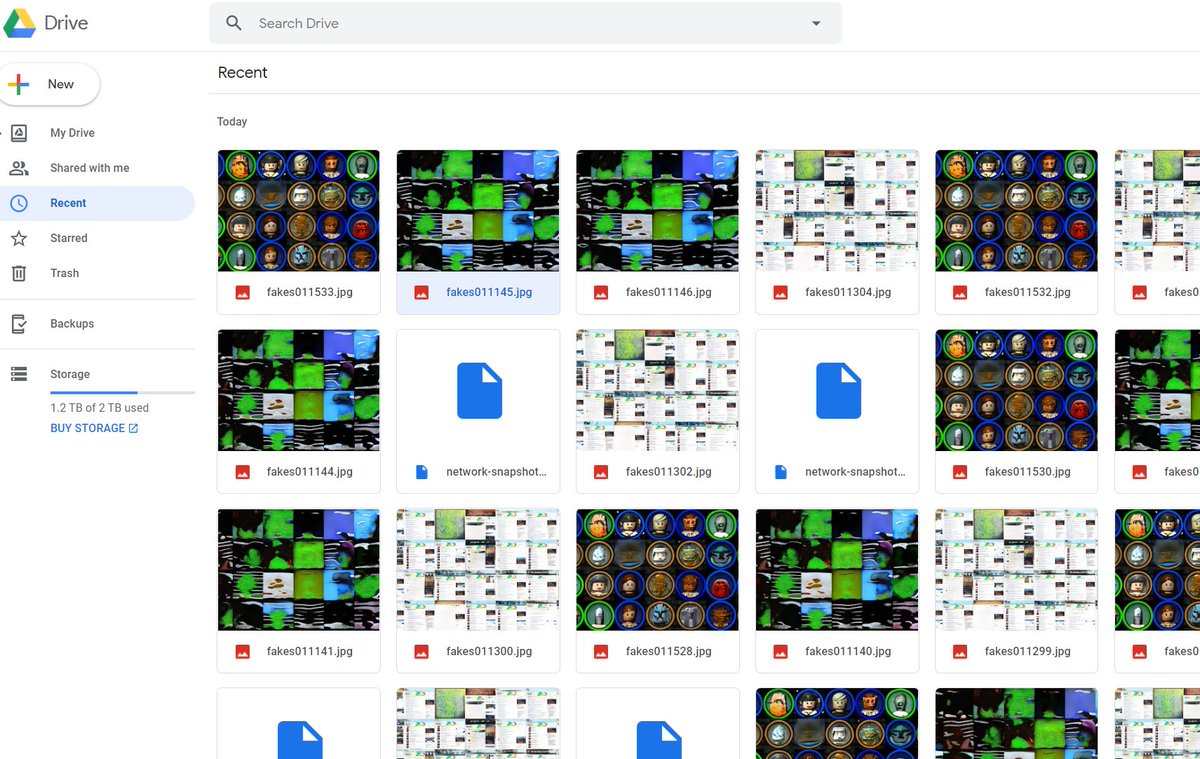The image size is (1200, 759).
Task: Select the Recent section
Action: pyautogui.click(x=97, y=203)
